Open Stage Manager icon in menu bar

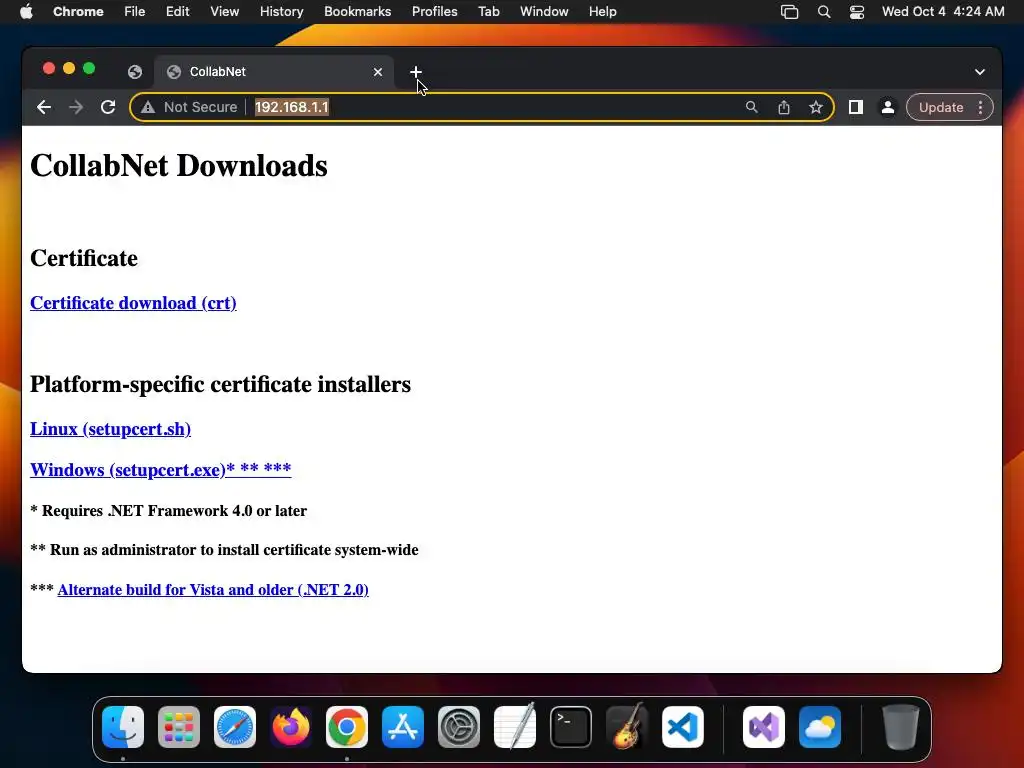pos(790,12)
